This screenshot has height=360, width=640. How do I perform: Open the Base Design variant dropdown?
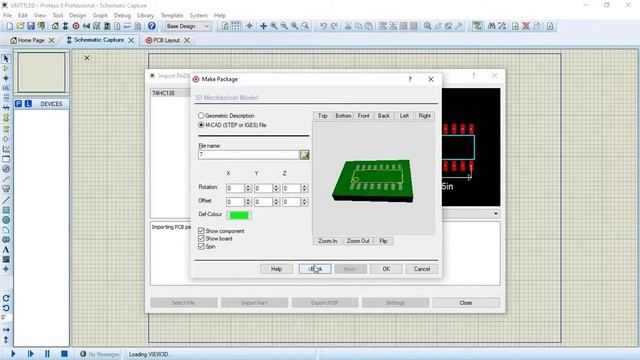pos(187,26)
